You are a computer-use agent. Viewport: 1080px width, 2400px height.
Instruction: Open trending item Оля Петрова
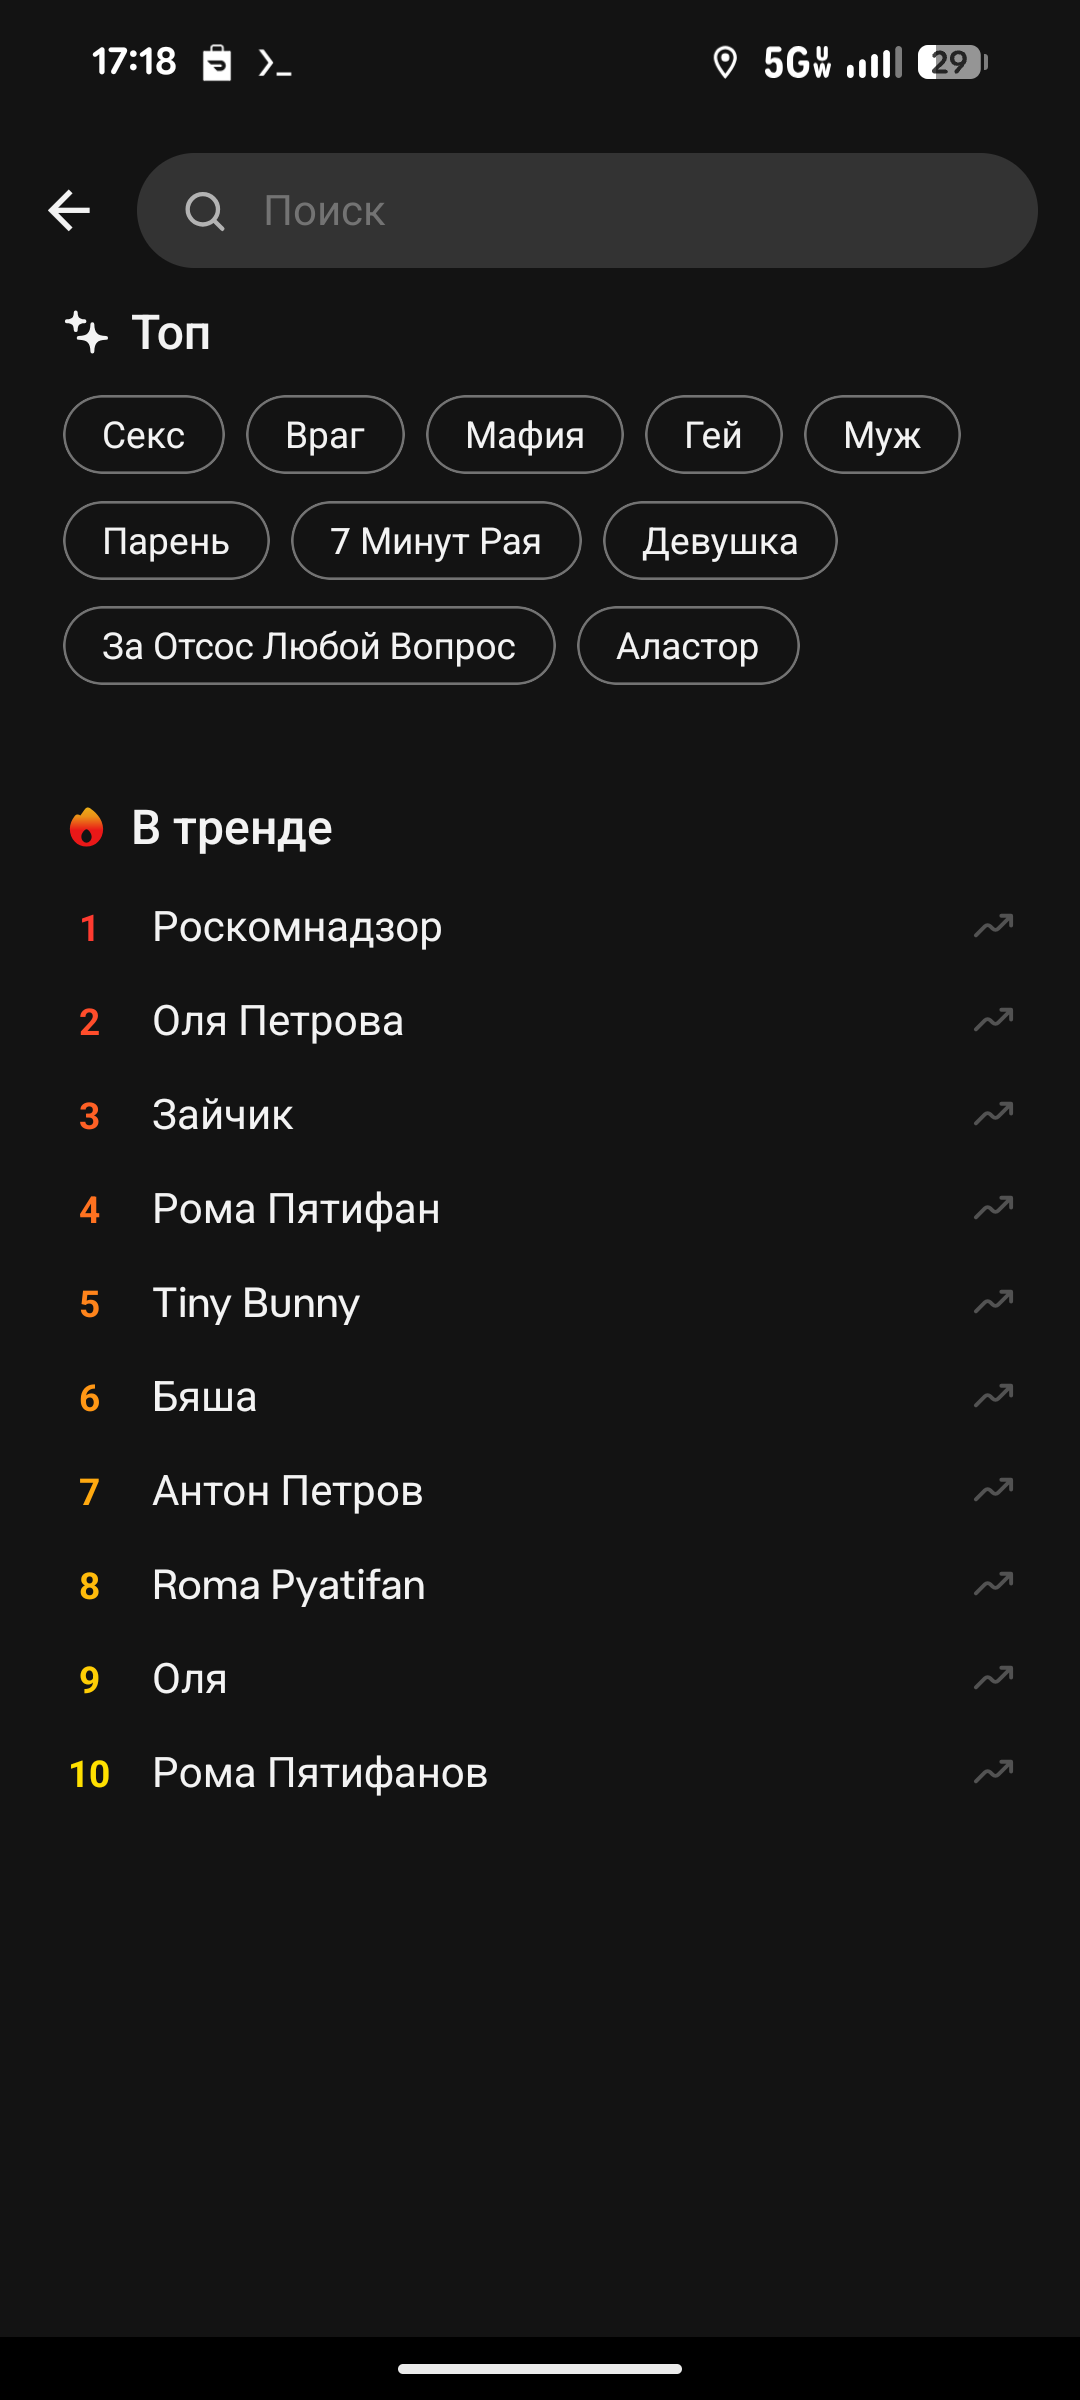(278, 1021)
